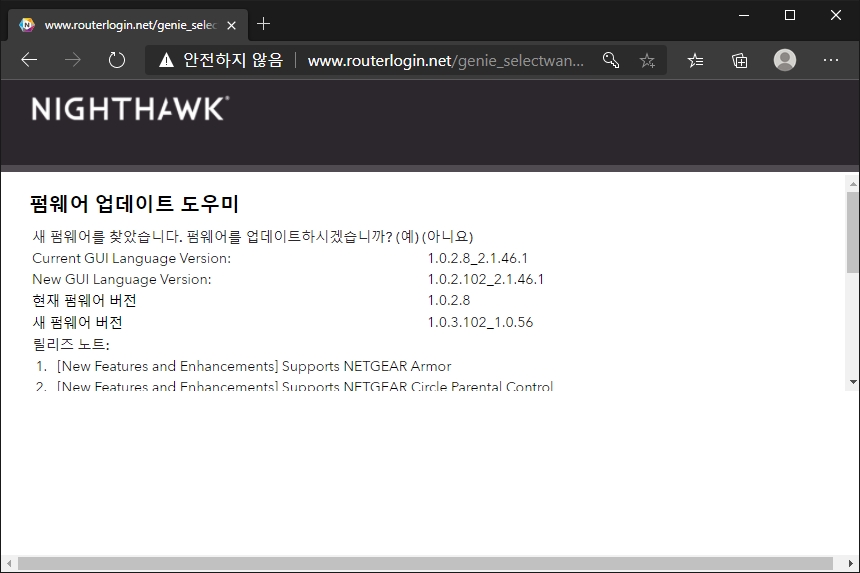This screenshot has height=573, width=860.
Task: Reload the routerlogin page
Action: (117, 60)
